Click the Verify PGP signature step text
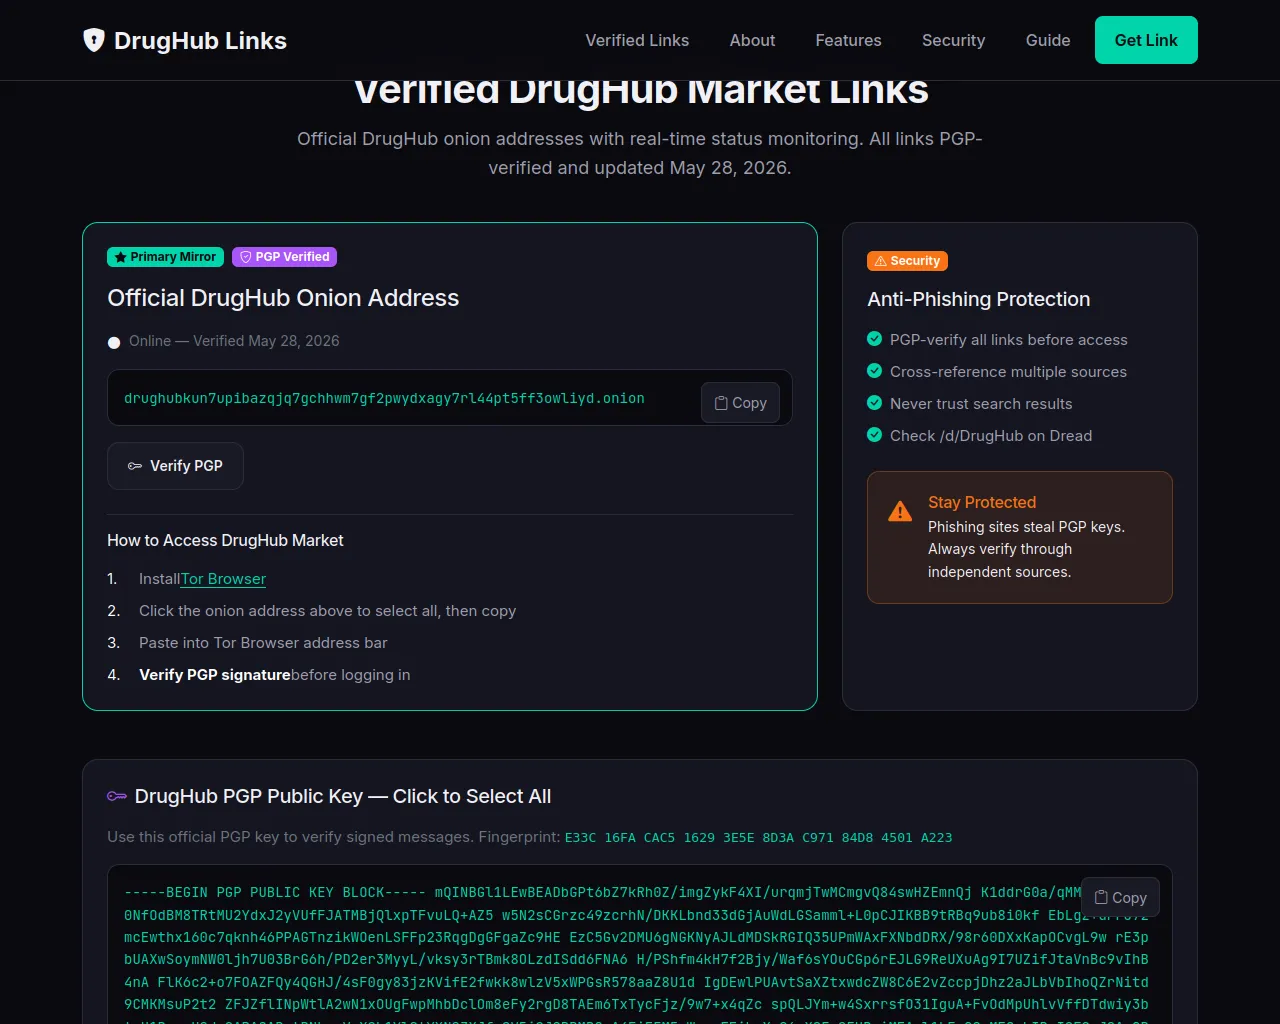This screenshot has height=1024, width=1280. tap(214, 675)
